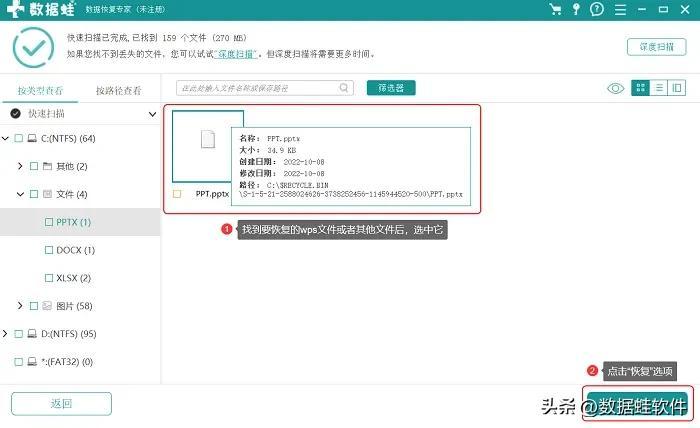The height and width of the screenshot is (428, 700).
Task: Click the file name search field
Action: point(266,88)
